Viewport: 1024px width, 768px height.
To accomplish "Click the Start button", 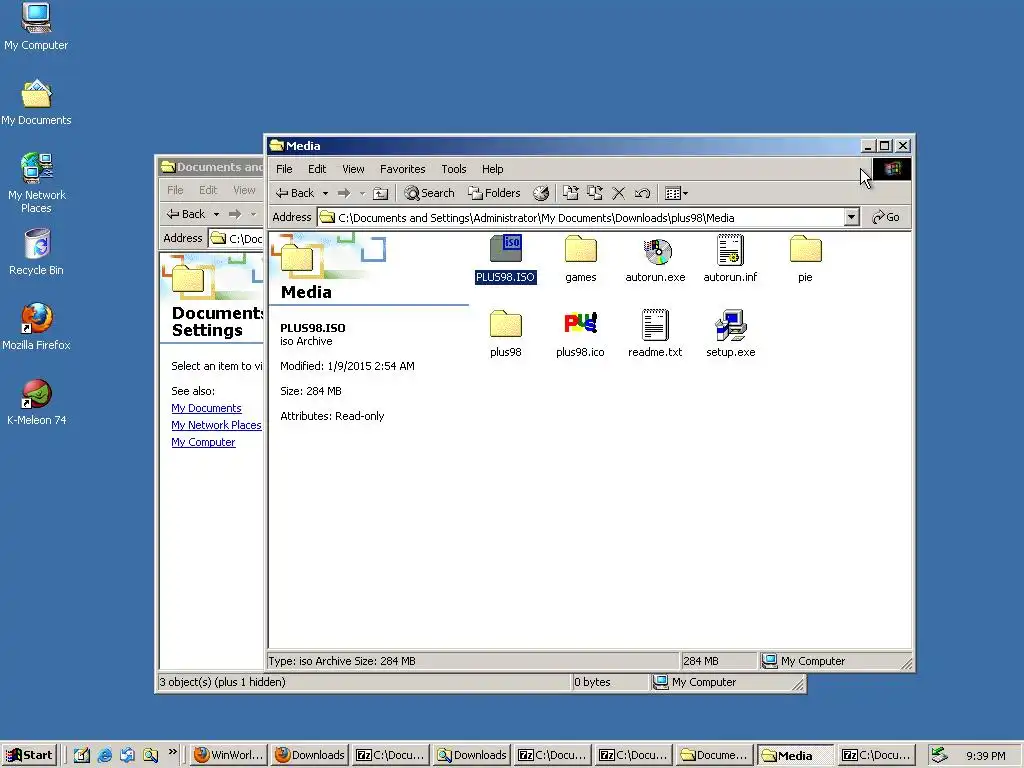I will click(29, 755).
